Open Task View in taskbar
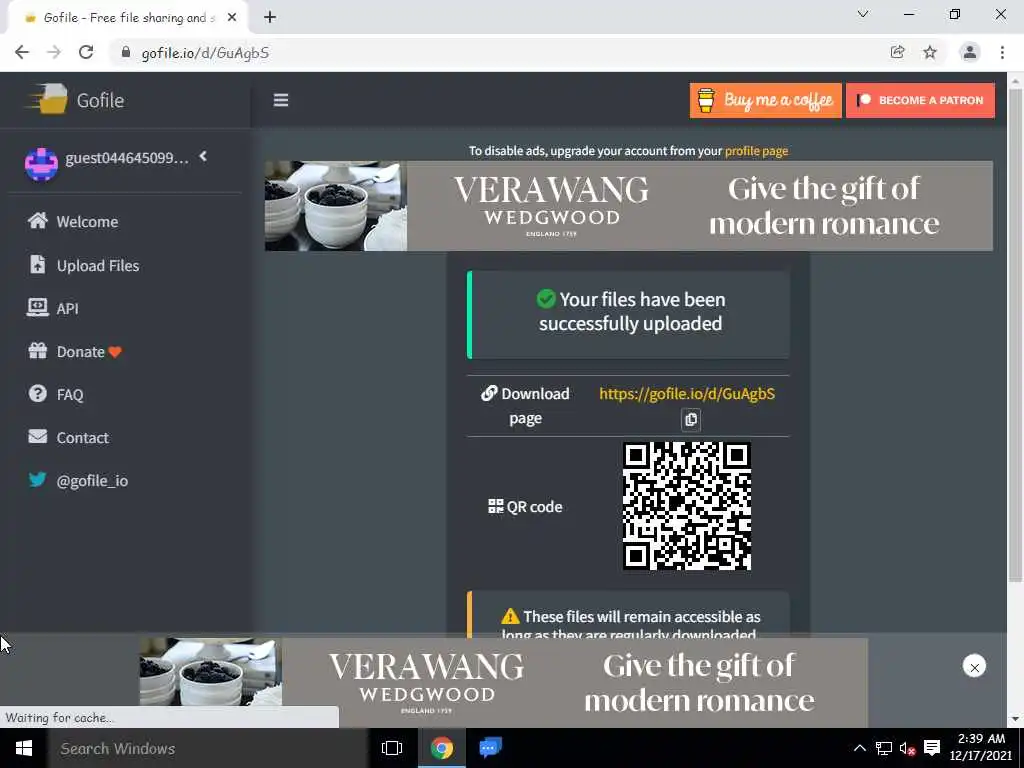Image resolution: width=1024 pixels, height=768 pixels. tap(392, 748)
